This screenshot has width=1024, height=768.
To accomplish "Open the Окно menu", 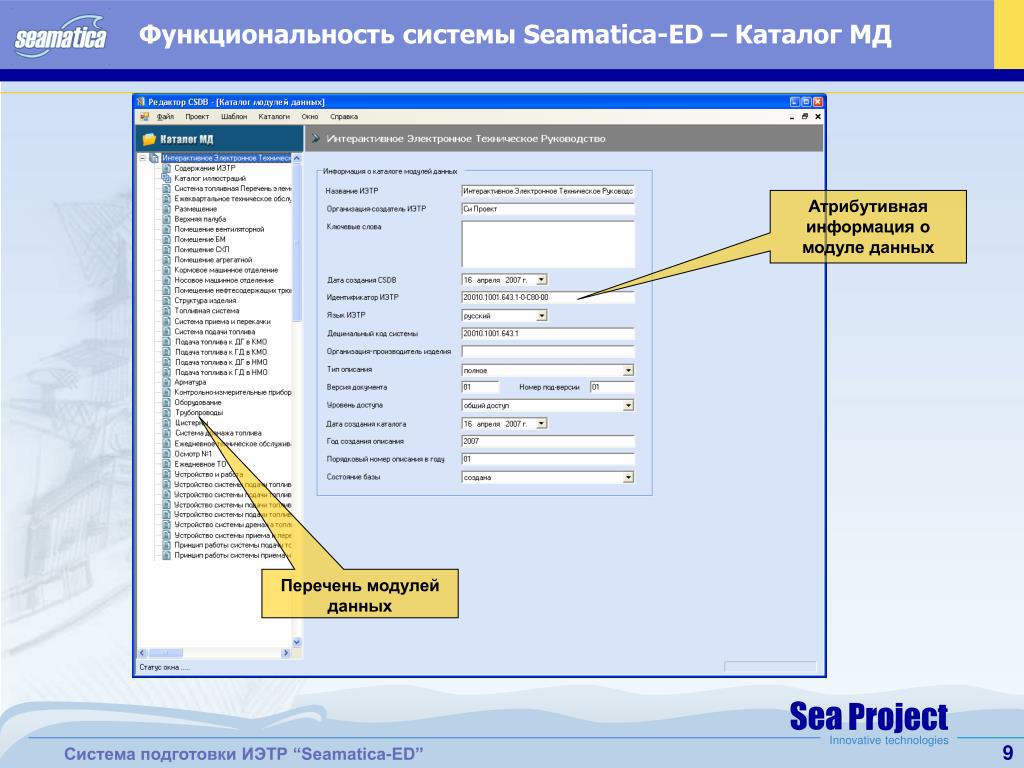I will 310,117.
